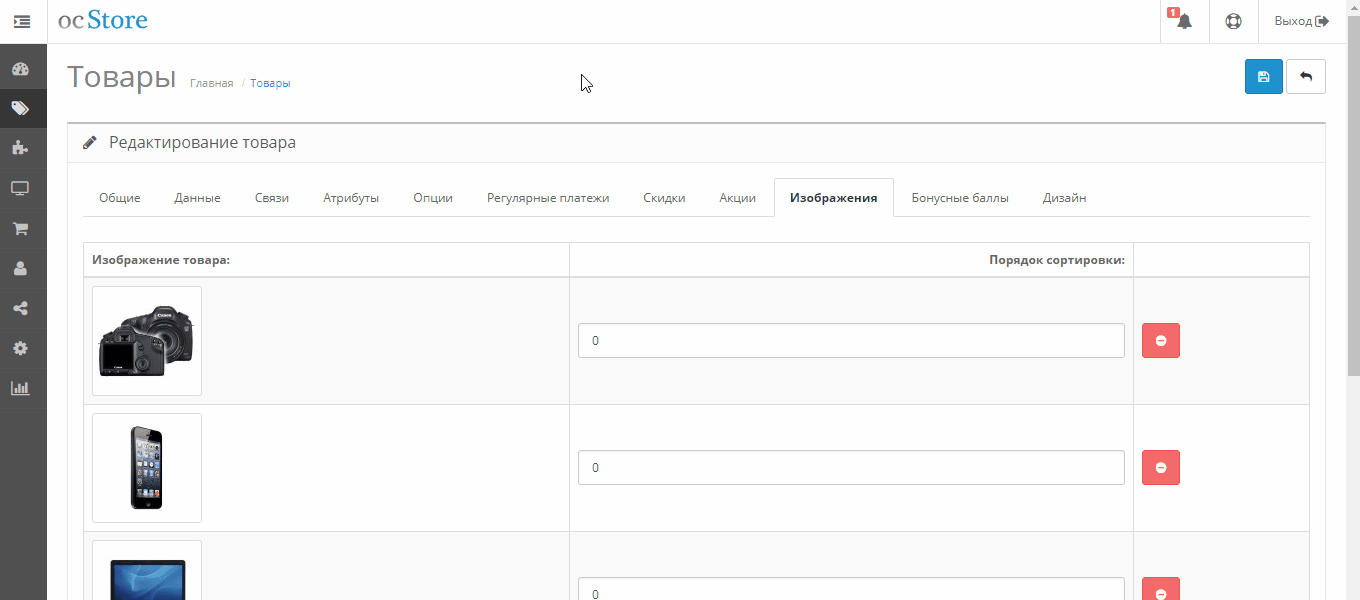Click the sort order field for iPhone image
Image resolution: width=1360 pixels, height=600 pixels.
click(850, 468)
